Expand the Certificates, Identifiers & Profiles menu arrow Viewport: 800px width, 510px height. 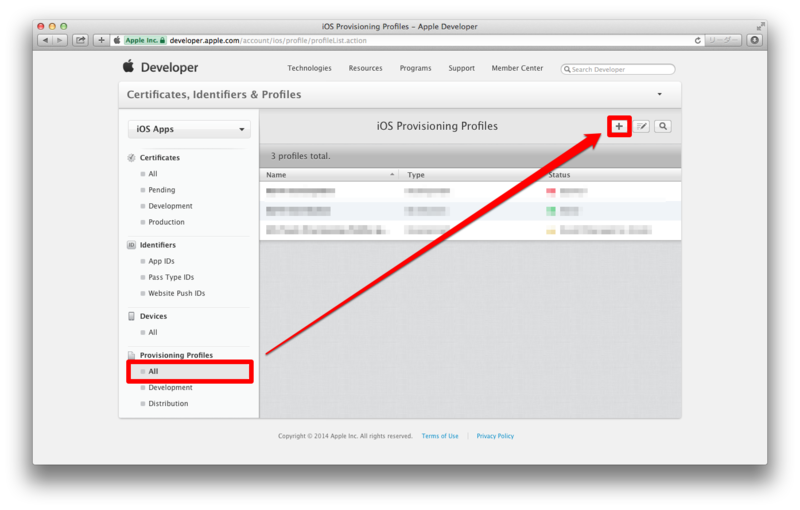tap(660, 94)
